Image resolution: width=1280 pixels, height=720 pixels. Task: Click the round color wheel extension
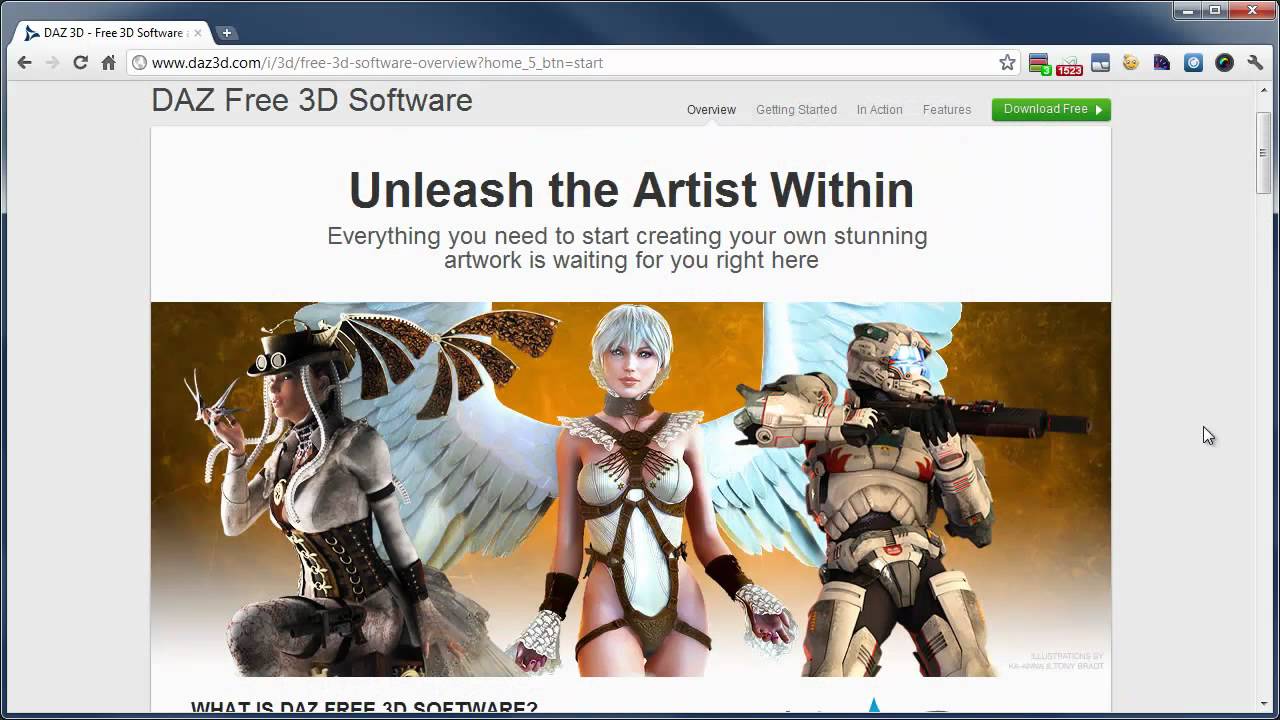(x=1224, y=62)
